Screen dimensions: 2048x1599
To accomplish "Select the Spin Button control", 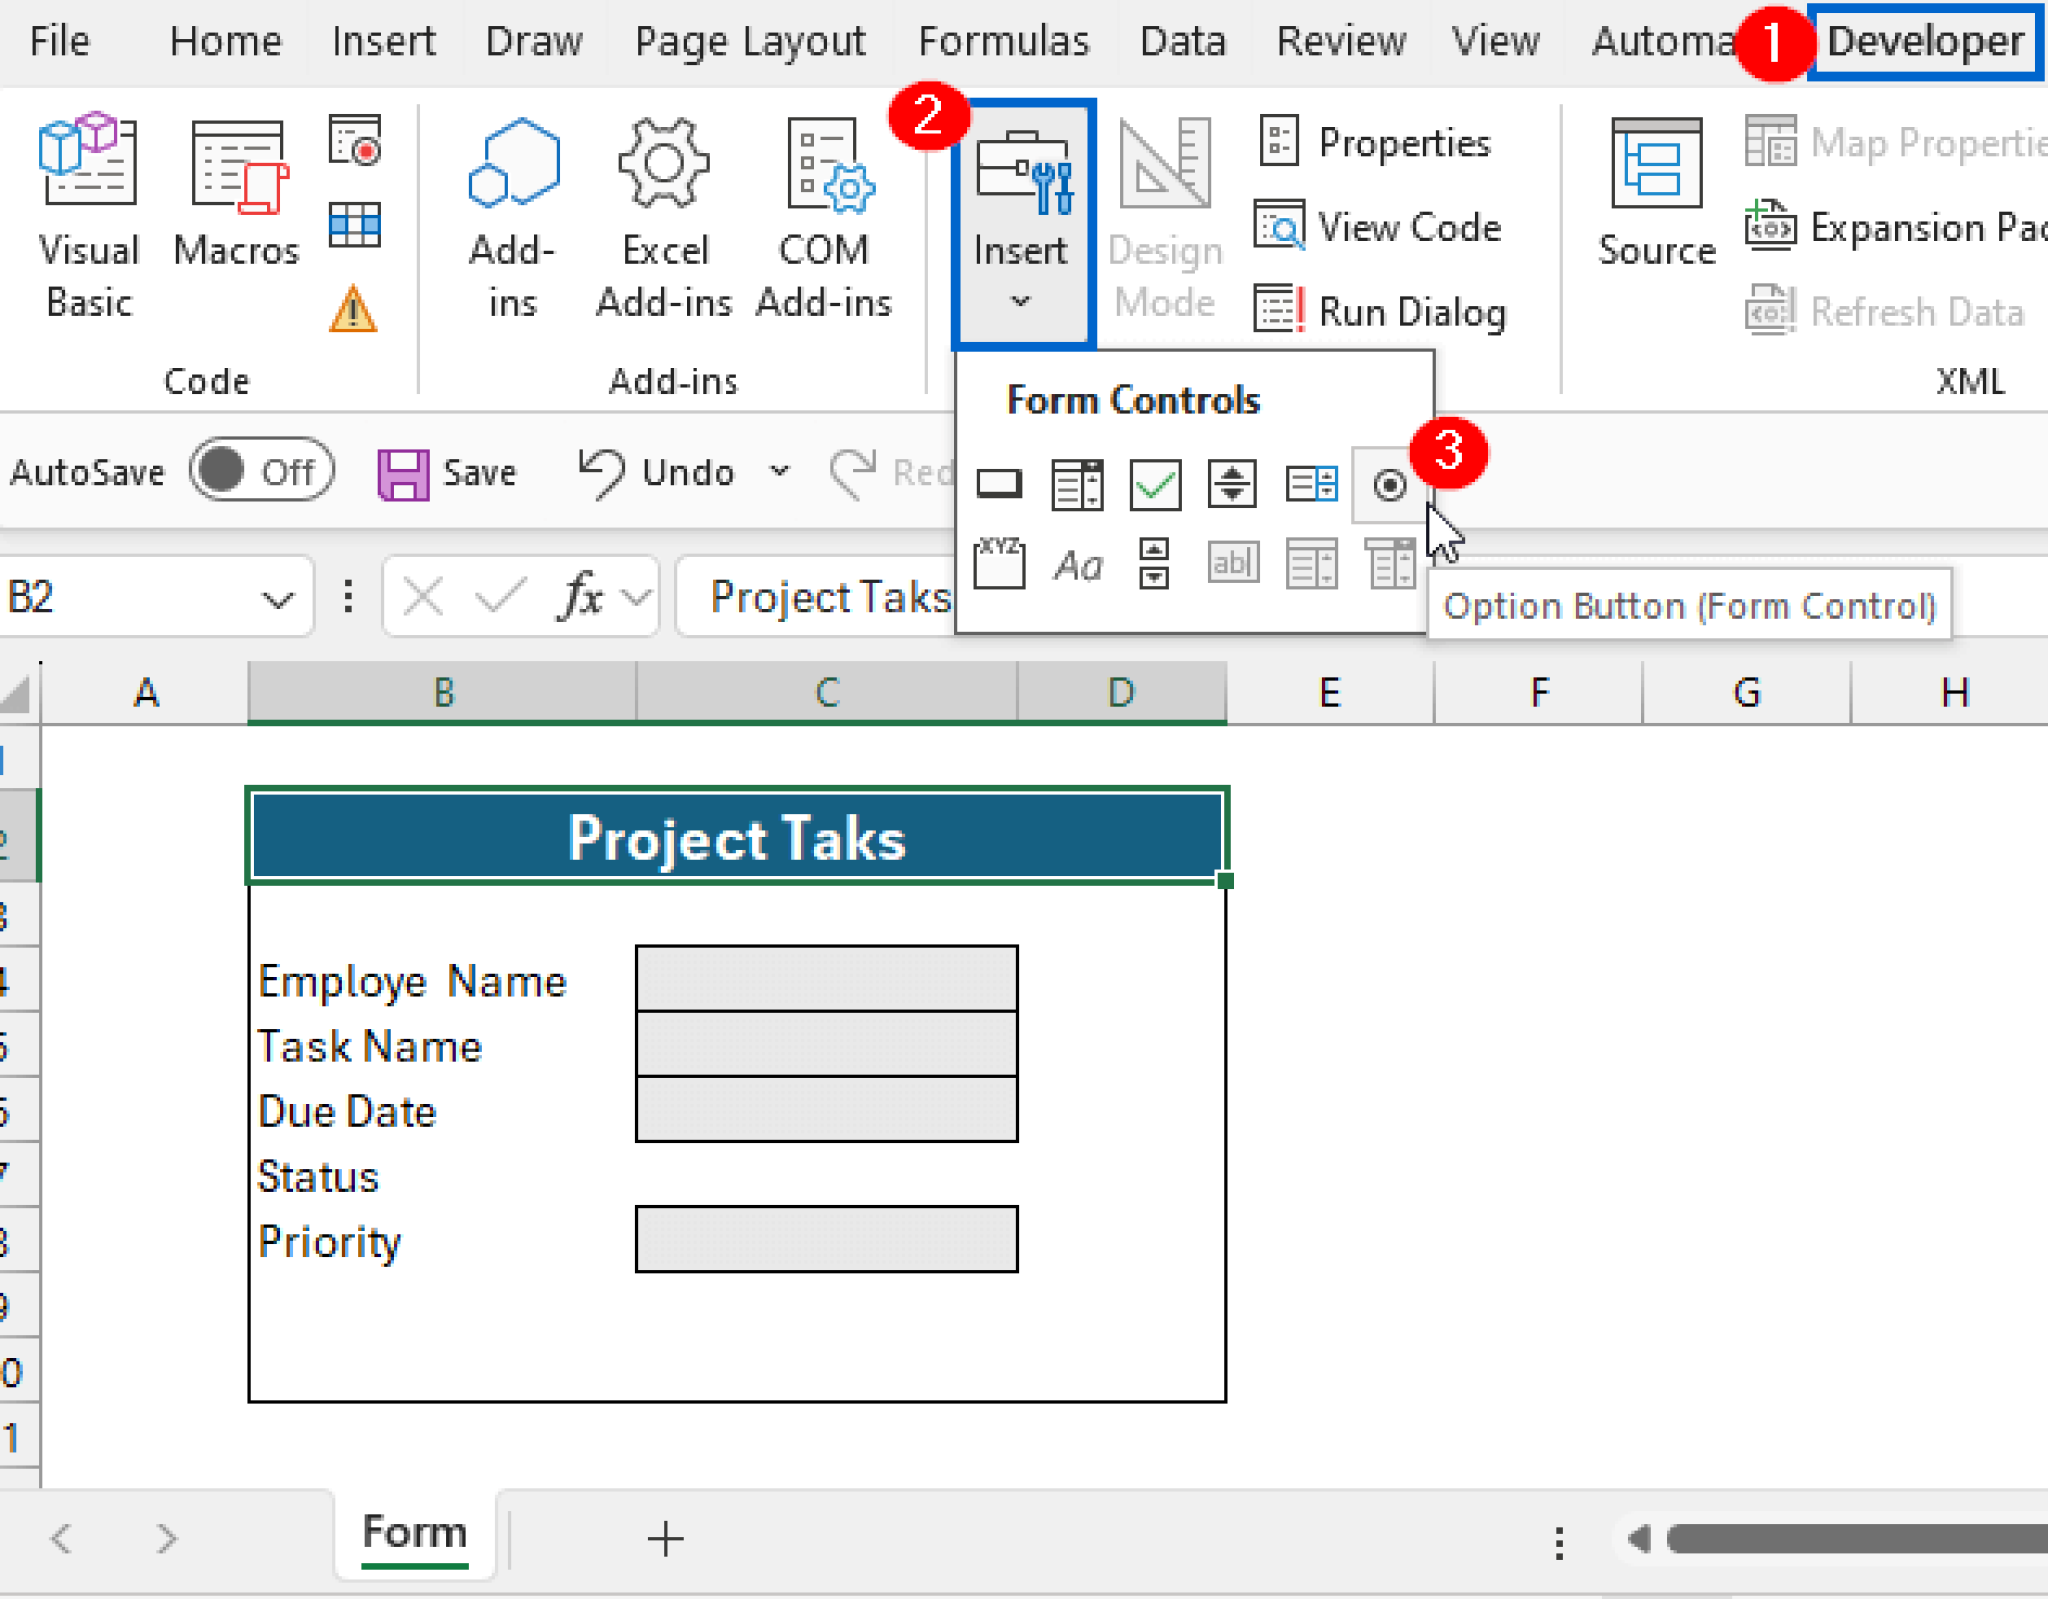I will pyautogui.click(x=1230, y=485).
